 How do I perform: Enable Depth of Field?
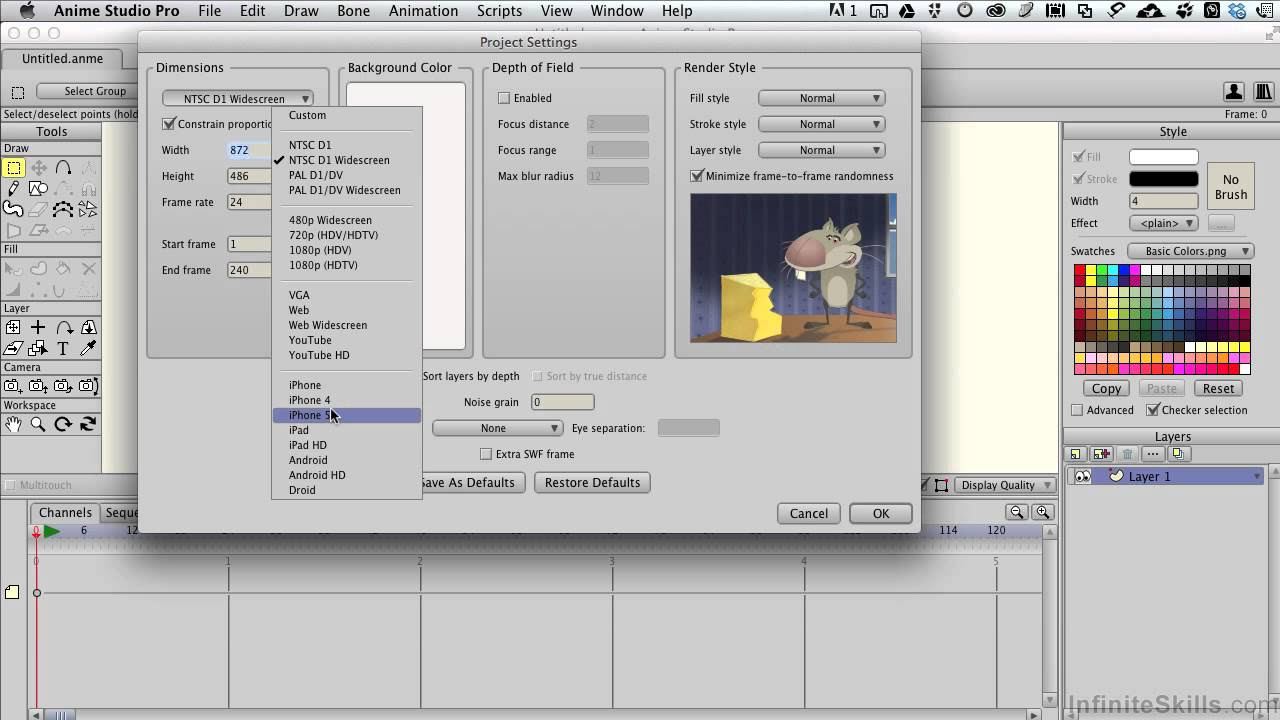504,98
